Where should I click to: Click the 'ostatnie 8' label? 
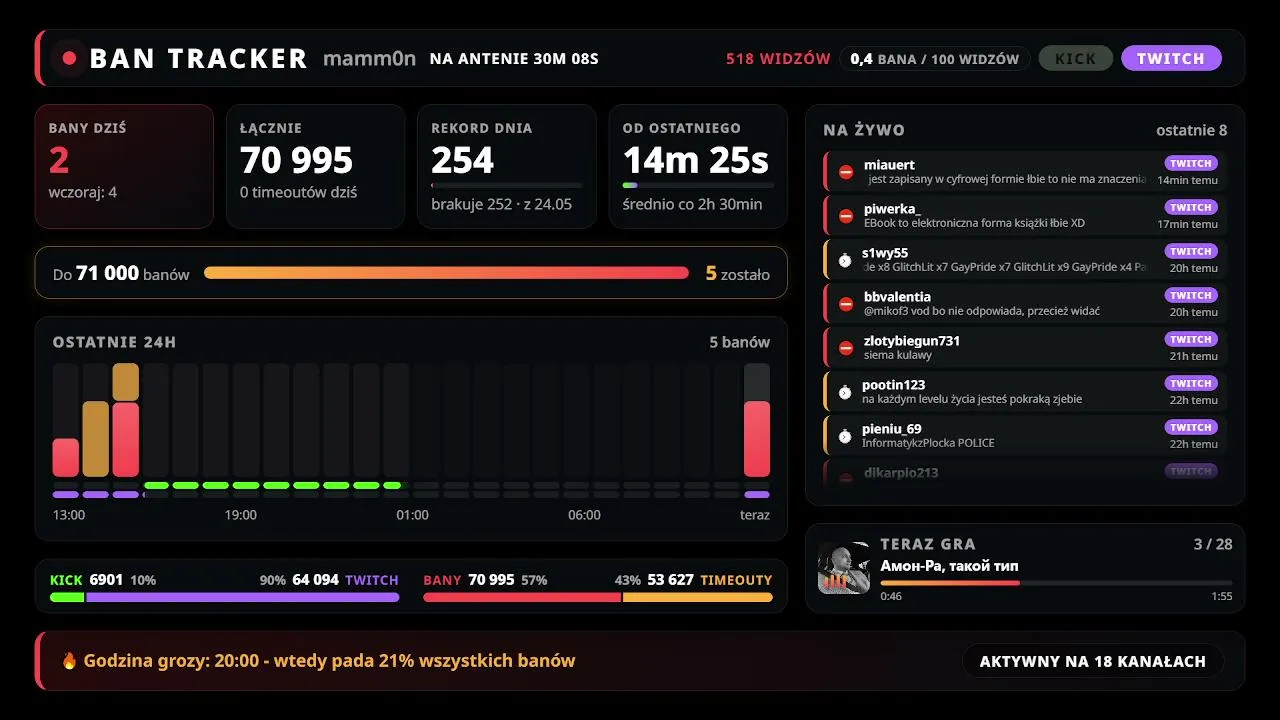point(1192,130)
